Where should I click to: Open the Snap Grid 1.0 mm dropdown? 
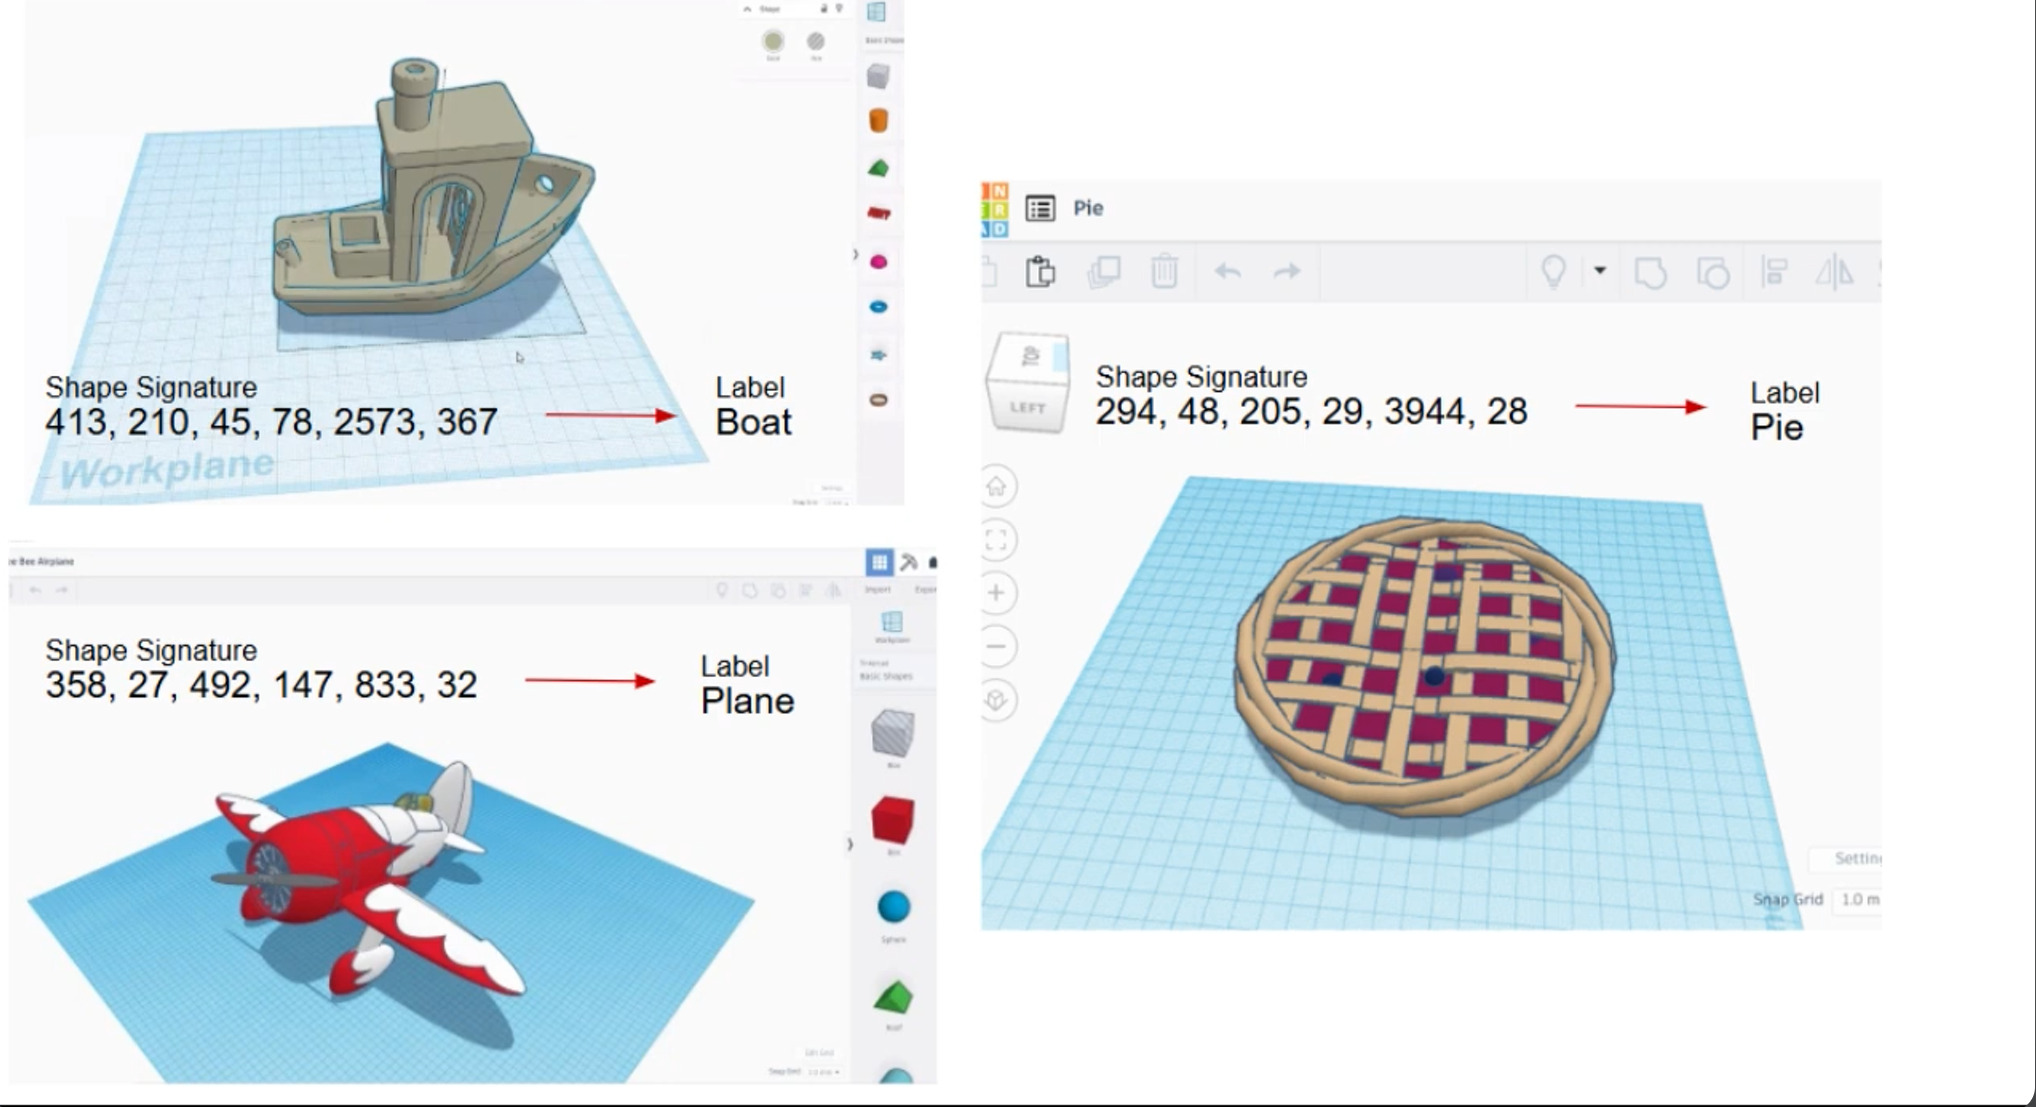1859,899
